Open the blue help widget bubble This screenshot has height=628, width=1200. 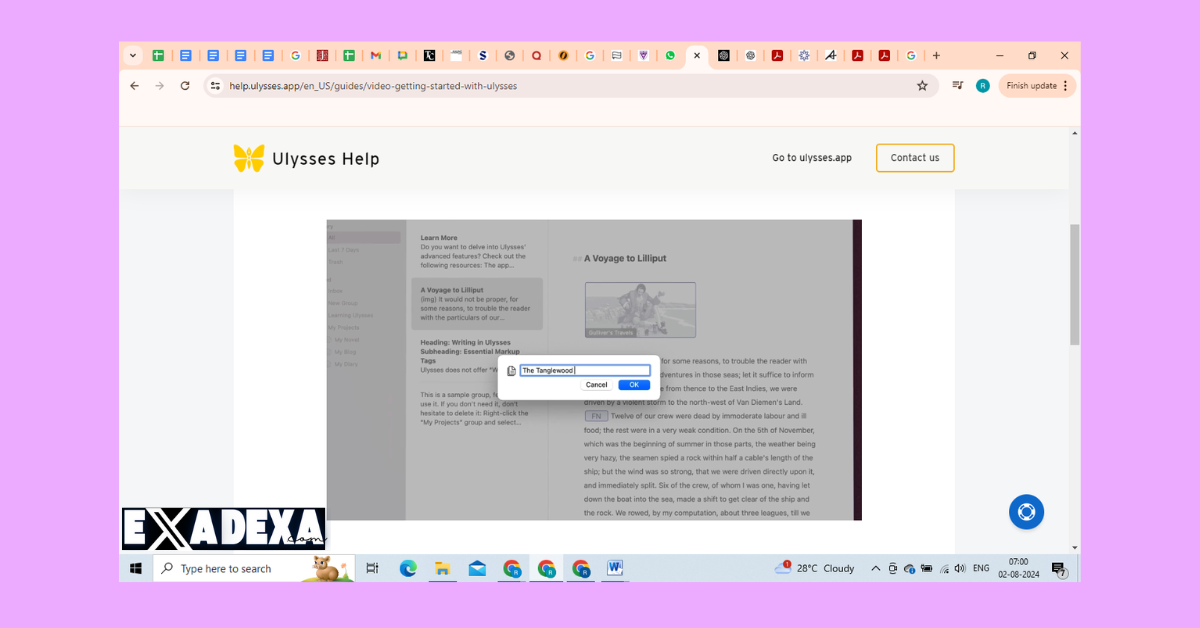coord(1026,511)
